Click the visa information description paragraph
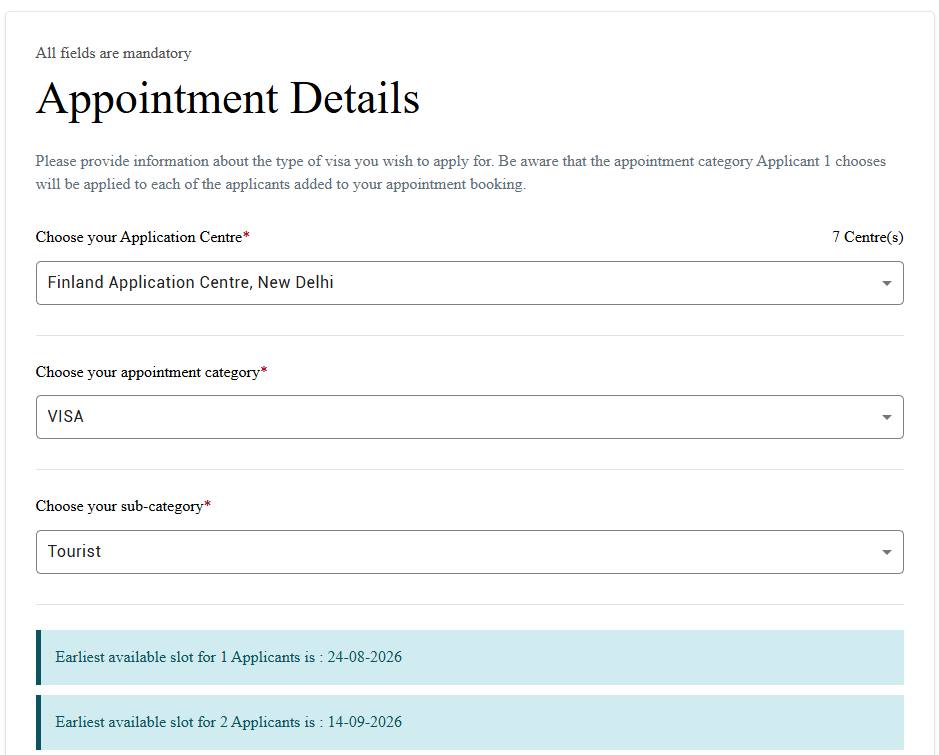The width and height of the screenshot is (939, 755). (x=461, y=172)
